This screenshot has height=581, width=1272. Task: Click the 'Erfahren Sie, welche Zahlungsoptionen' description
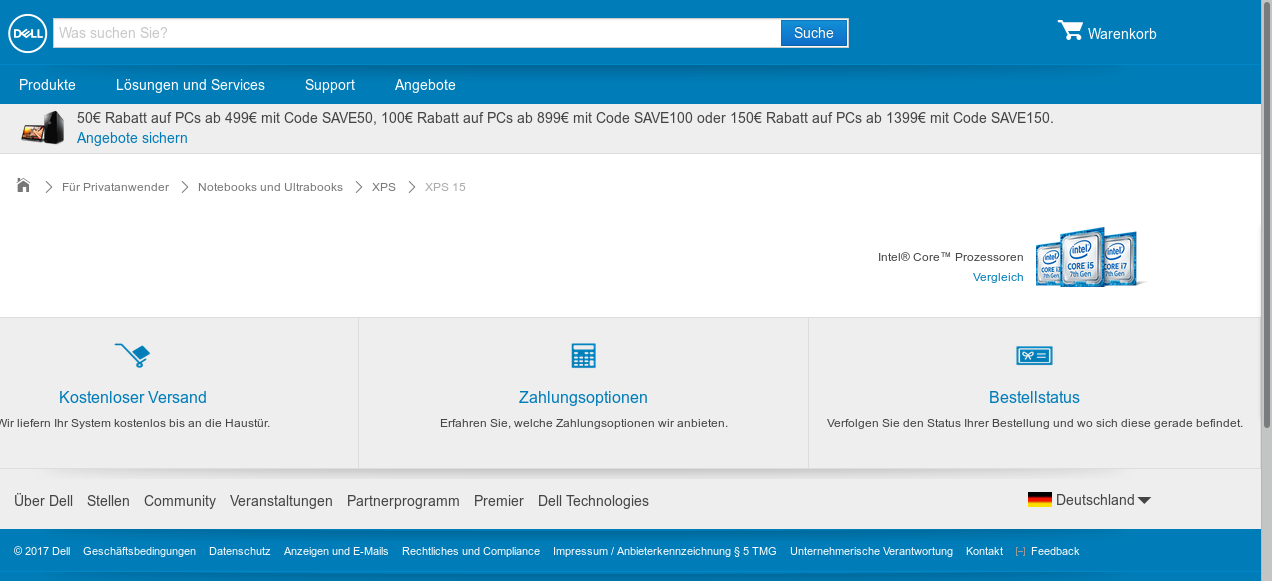(584, 423)
